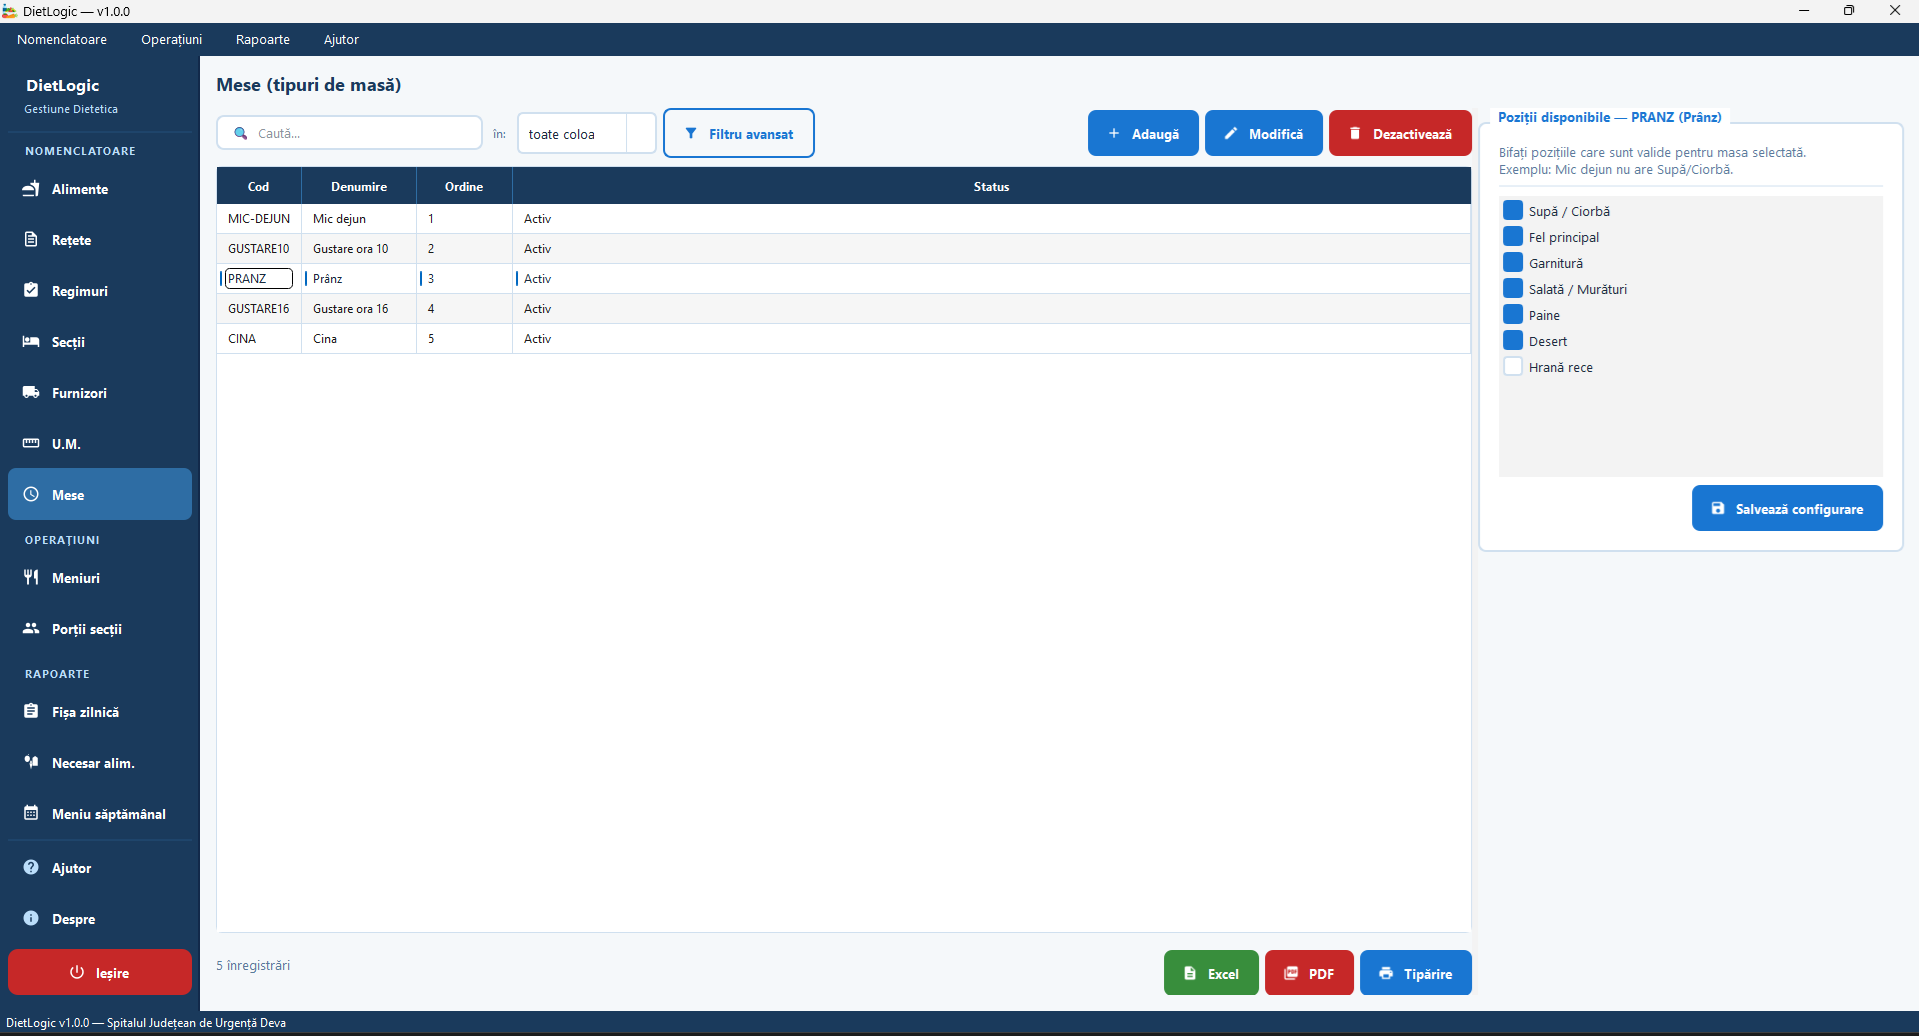Click the Excel file icon
The height and width of the screenshot is (1036, 1919).
pos(1190,973)
